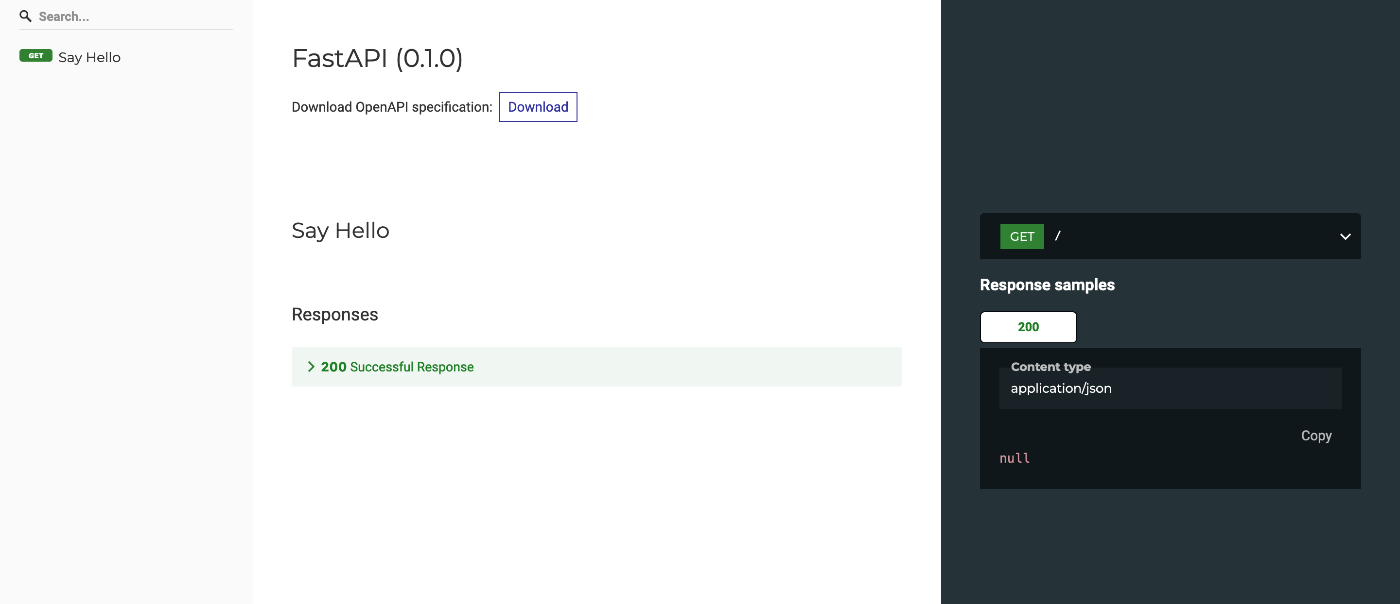Click the Response samples heading

1047,285
